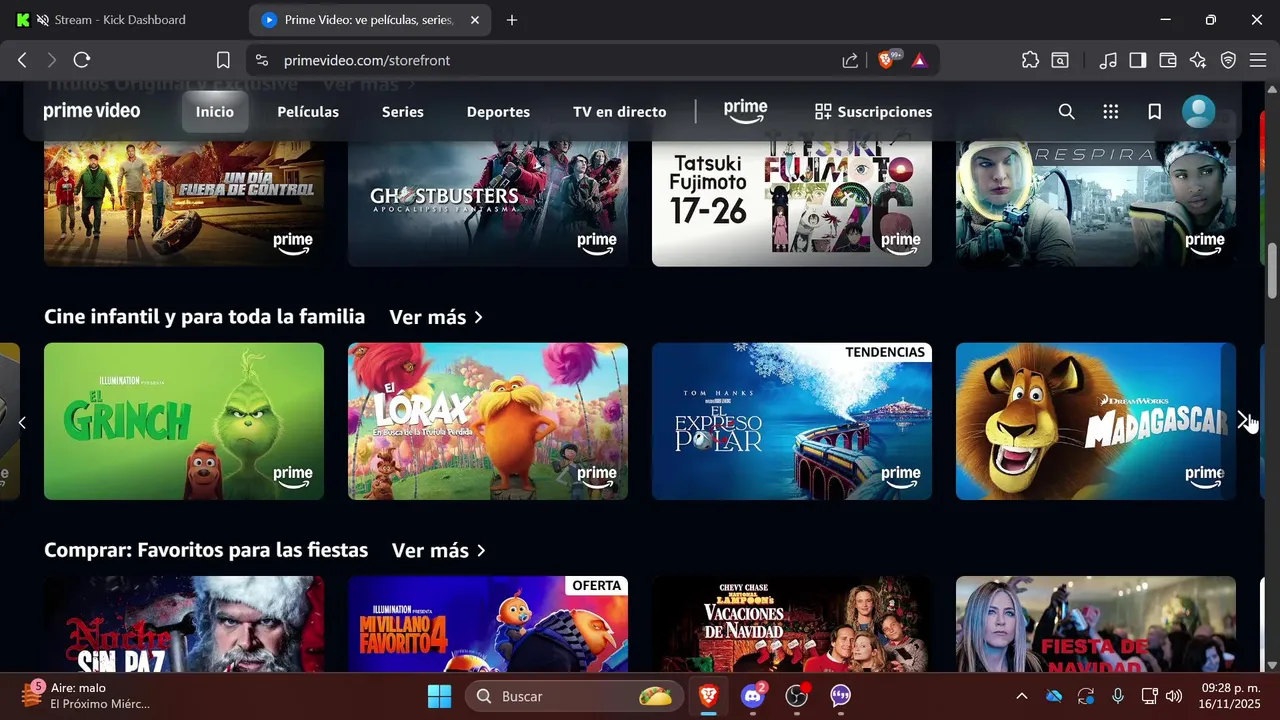Reload the page with refresh icon
Screen dimensions: 1280x720
coord(82,60)
